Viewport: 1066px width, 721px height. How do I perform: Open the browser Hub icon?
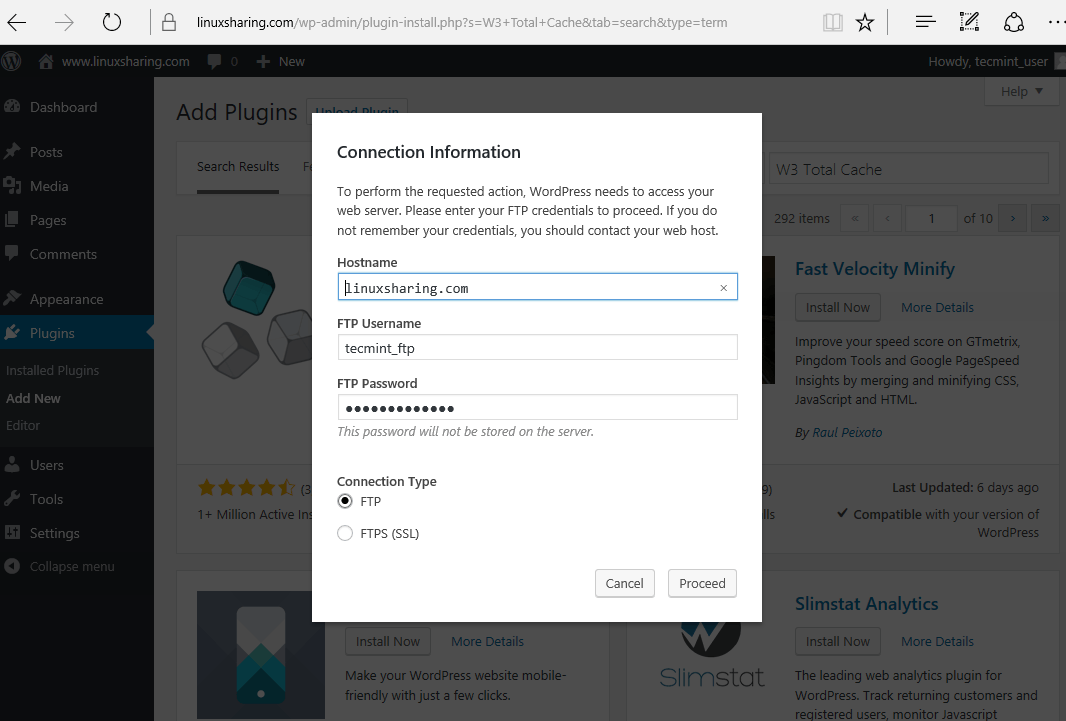pos(925,22)
